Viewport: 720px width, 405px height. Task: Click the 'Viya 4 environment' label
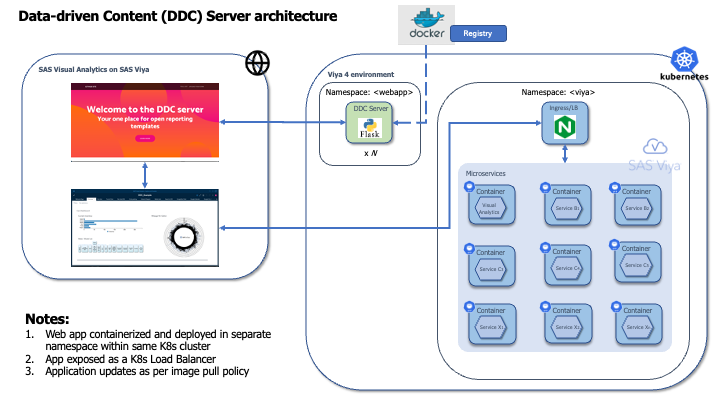point(360,74)
